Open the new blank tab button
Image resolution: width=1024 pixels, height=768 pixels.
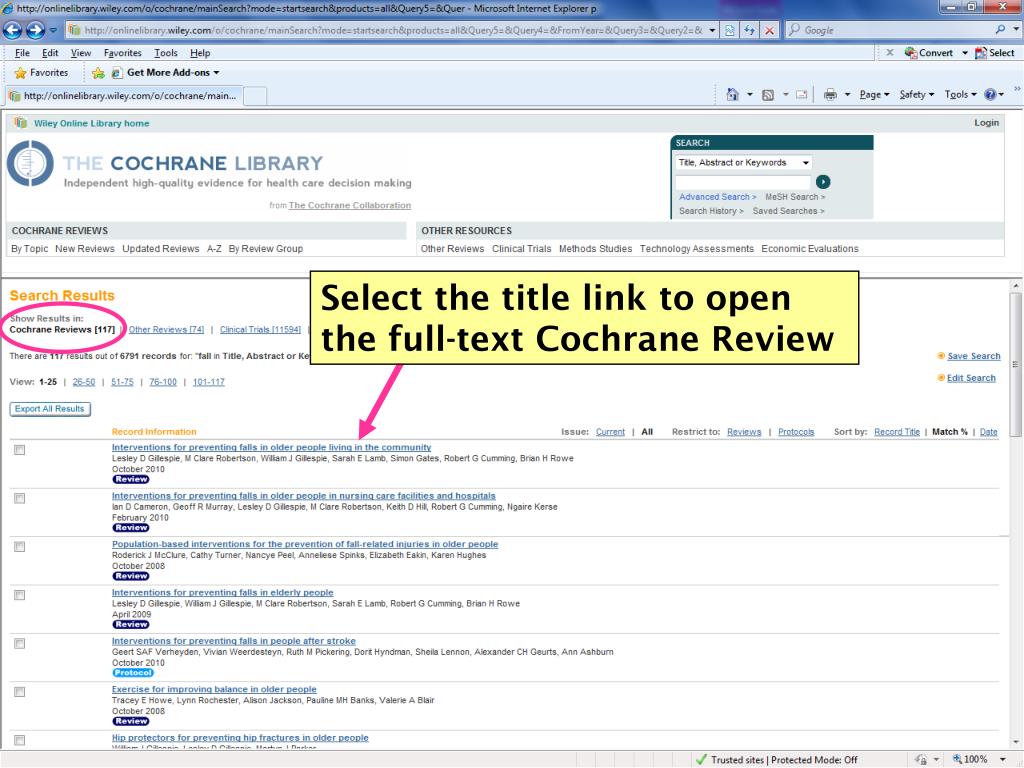(255, 96)
